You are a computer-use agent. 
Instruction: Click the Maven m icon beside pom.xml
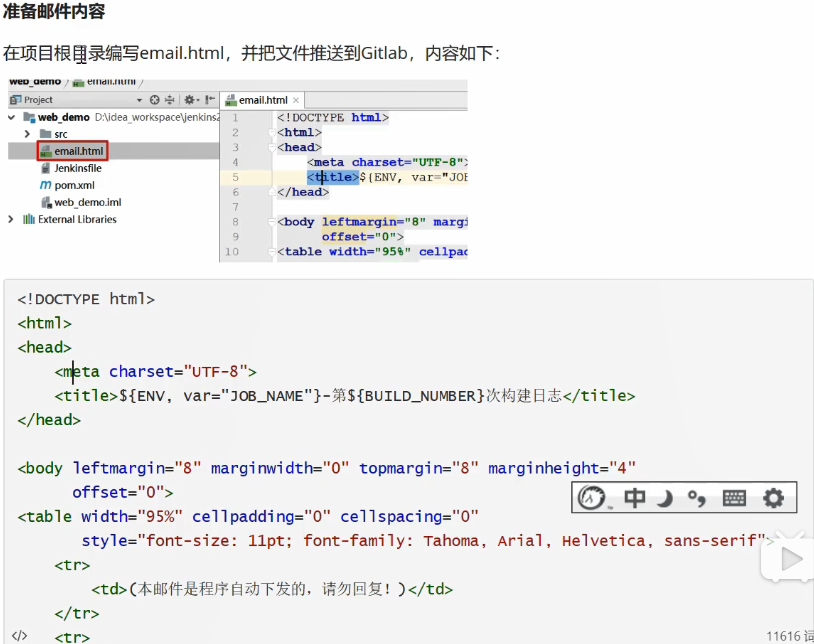[x=46, y=185]
